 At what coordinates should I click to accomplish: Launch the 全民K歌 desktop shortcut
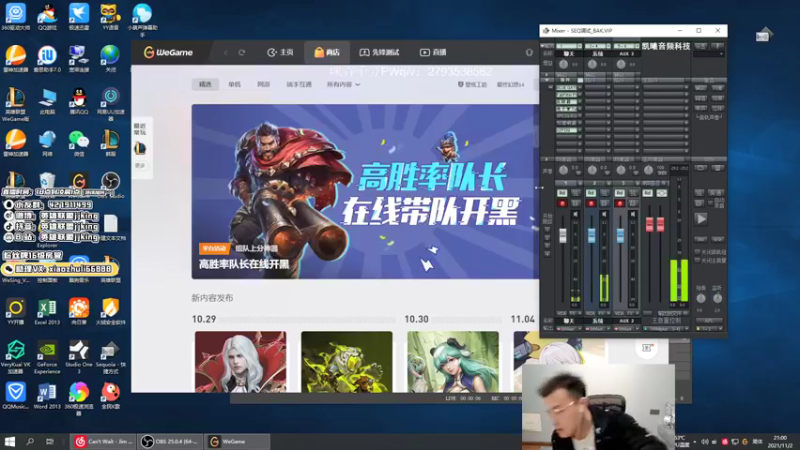(x=110, y=395)
